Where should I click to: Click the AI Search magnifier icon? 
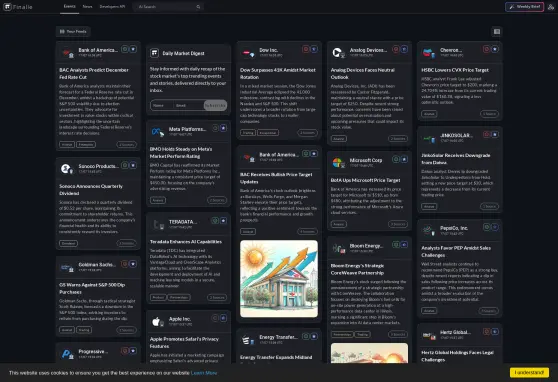click(198, 7)
